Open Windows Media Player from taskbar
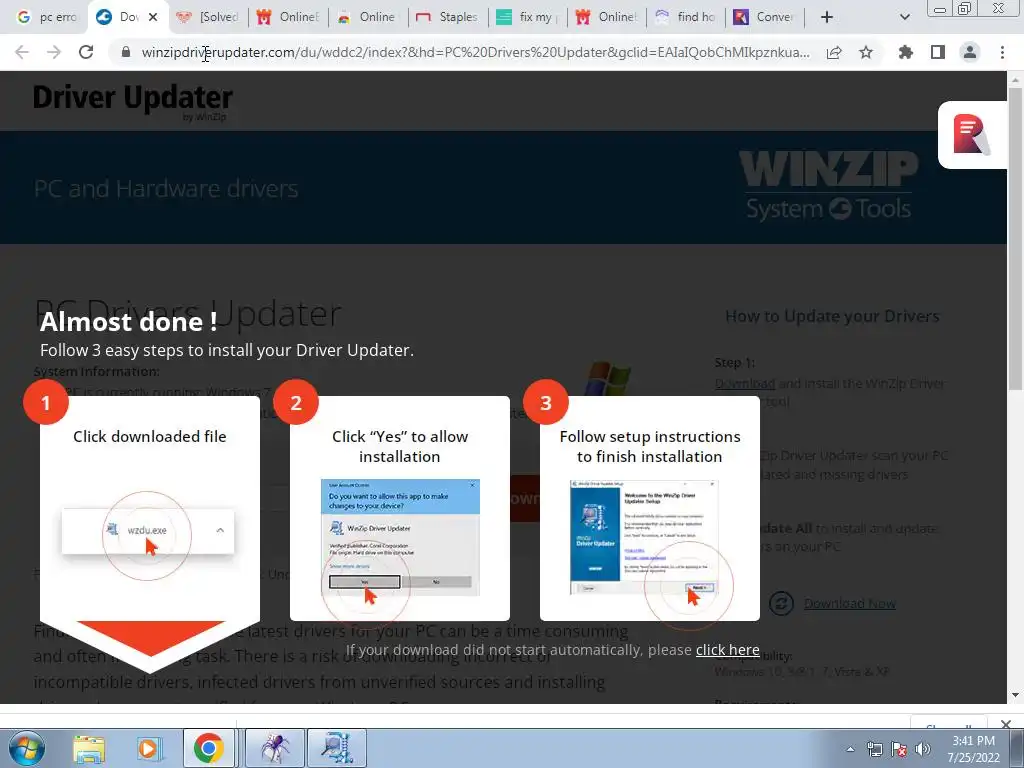The height and width of the screenshot is (768, 1024). [148, 748]
